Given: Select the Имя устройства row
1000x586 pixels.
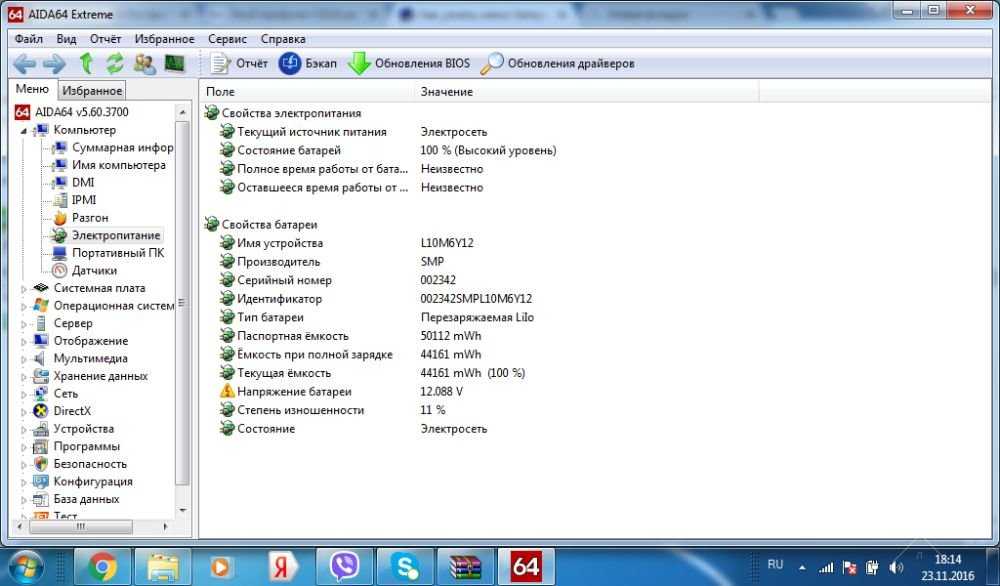Looking at the screenshot, I should (x=346, y=243).
